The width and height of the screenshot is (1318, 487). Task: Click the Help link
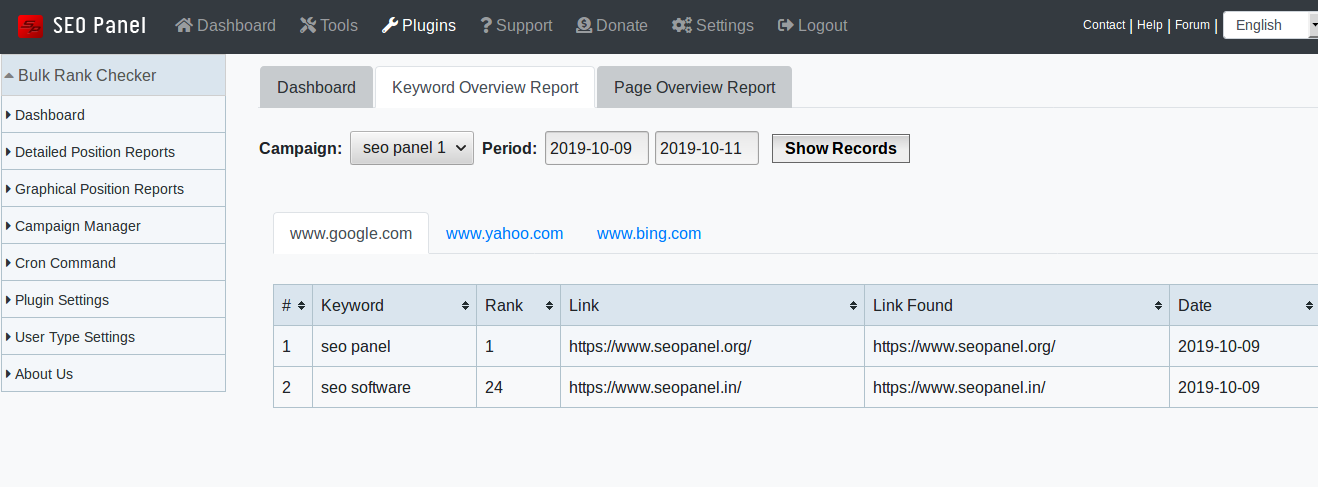pos(1150,25)
